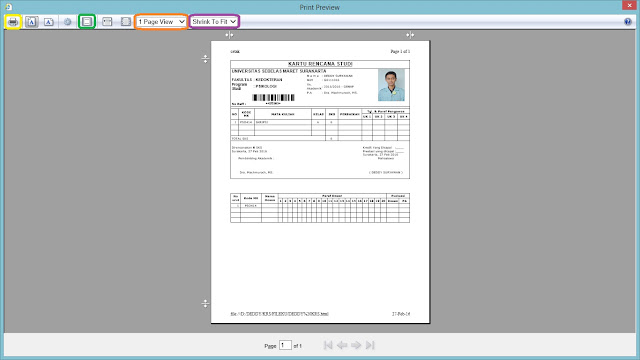Screen dimensions: 640x360
Task: Open Help via question mark icon
Action: 628,22
